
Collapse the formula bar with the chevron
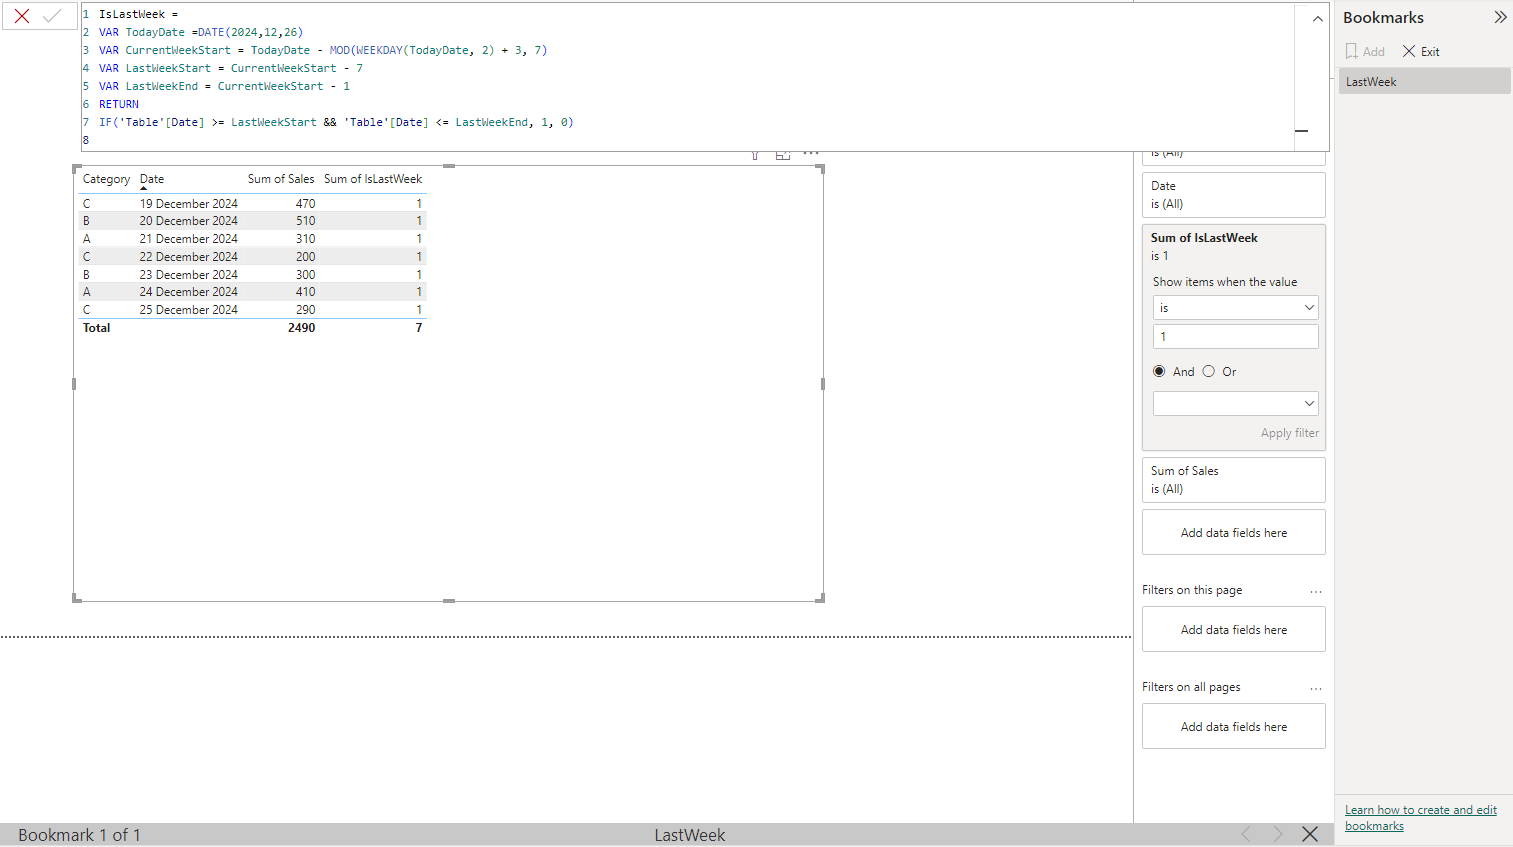click(x=1317, y=19)
